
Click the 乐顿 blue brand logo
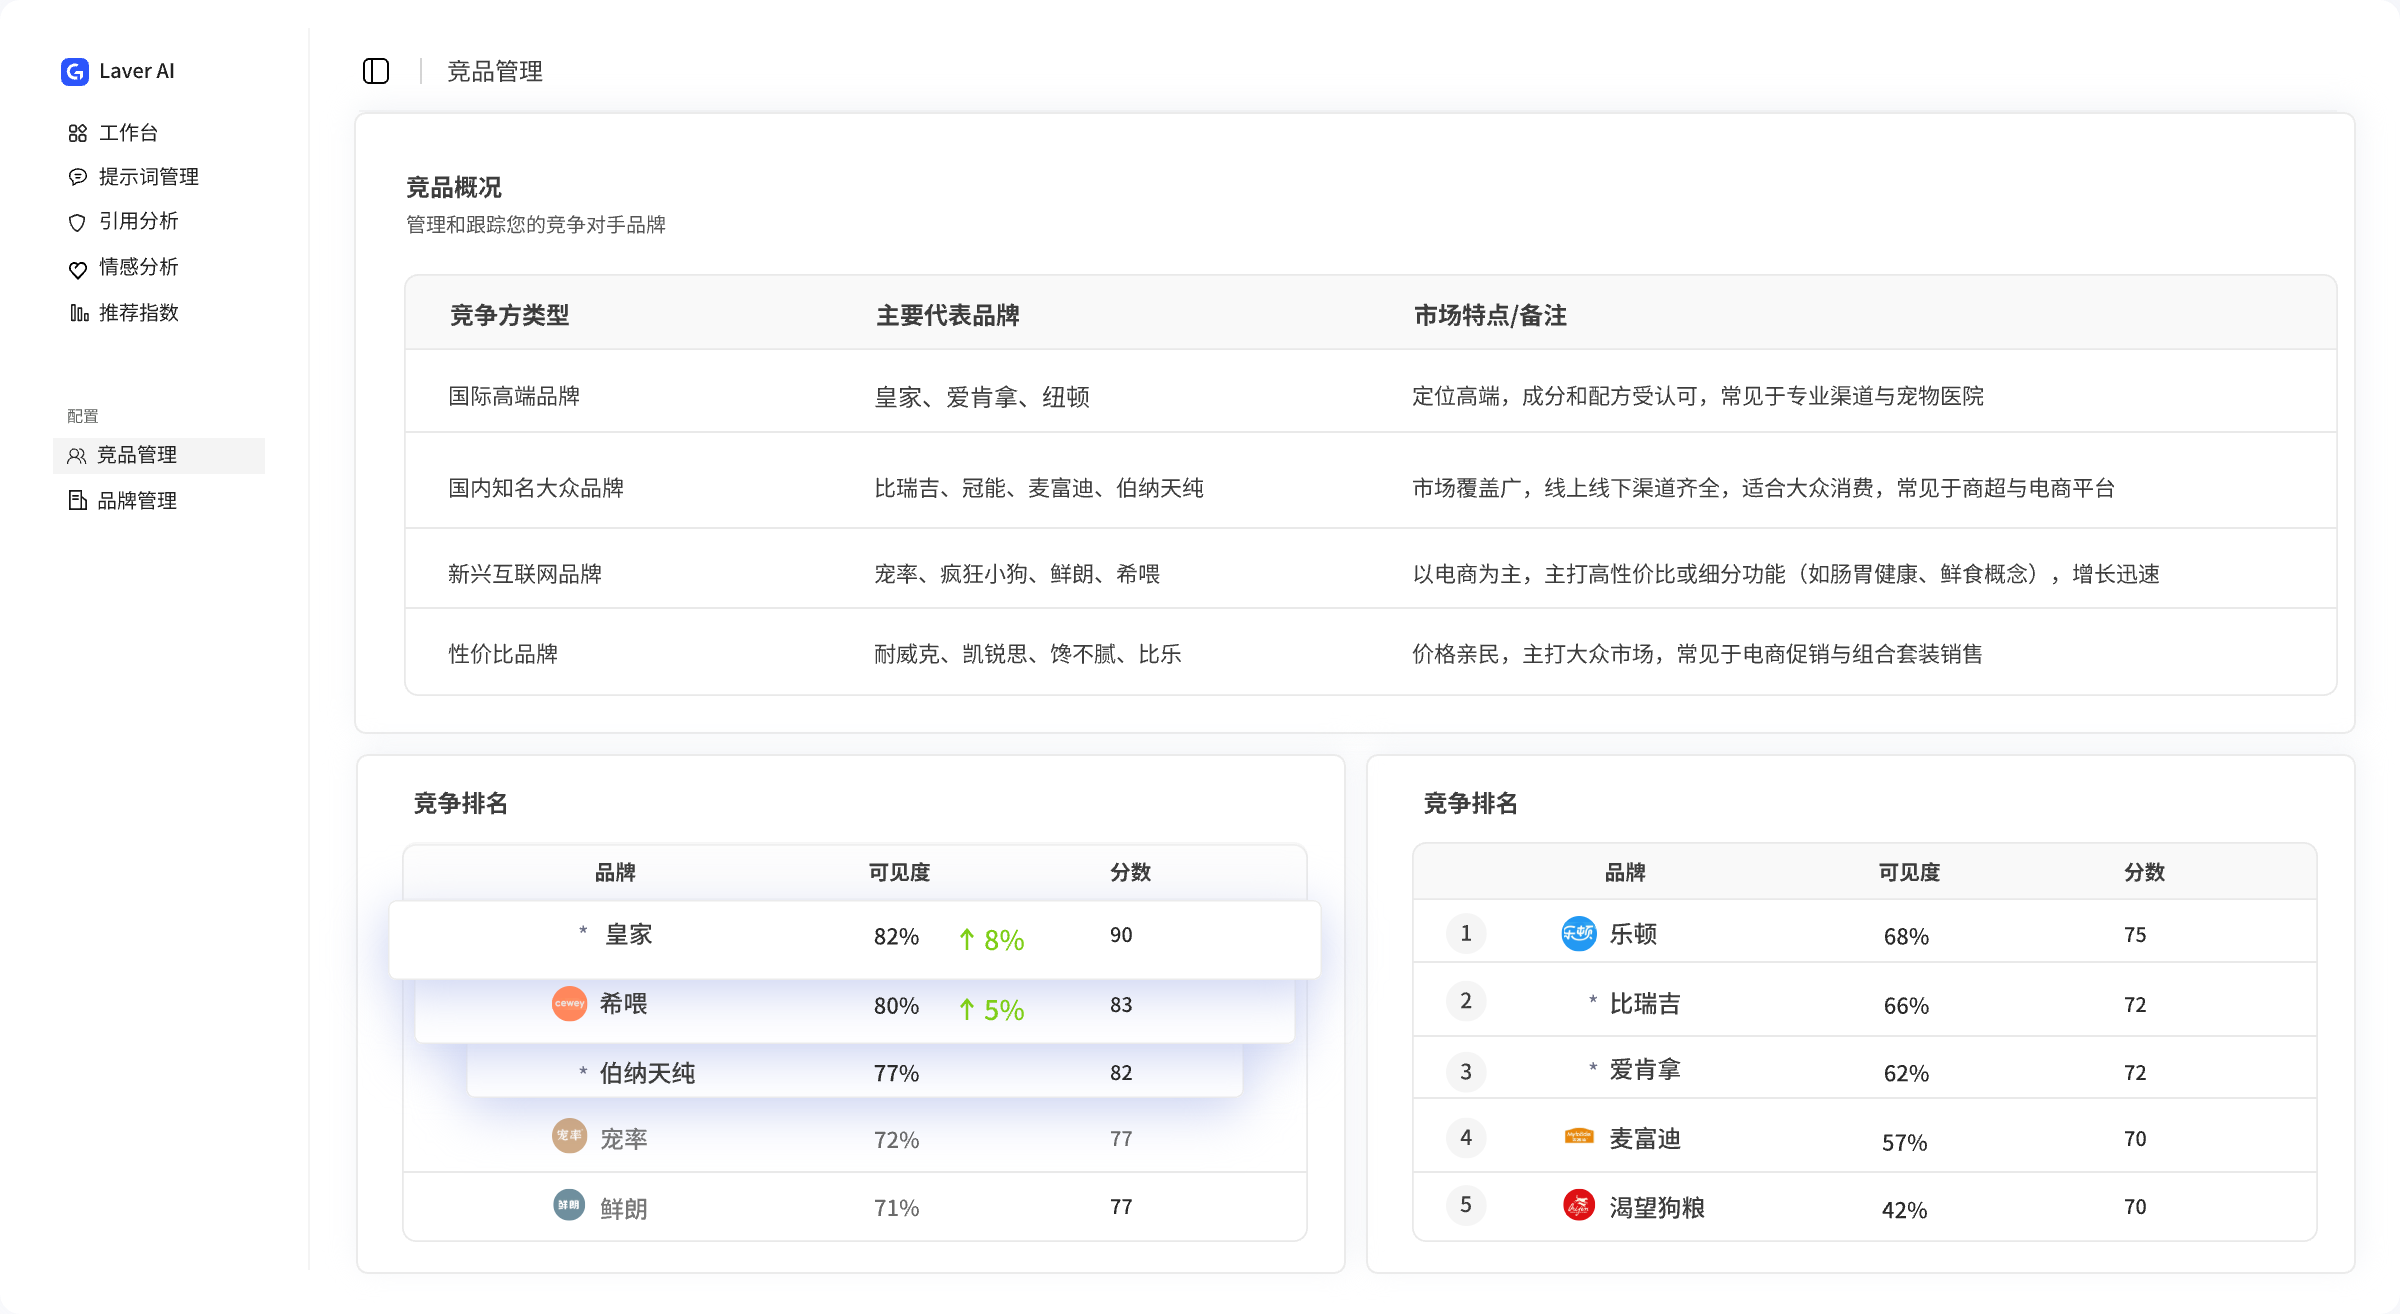pos(1578,934)
